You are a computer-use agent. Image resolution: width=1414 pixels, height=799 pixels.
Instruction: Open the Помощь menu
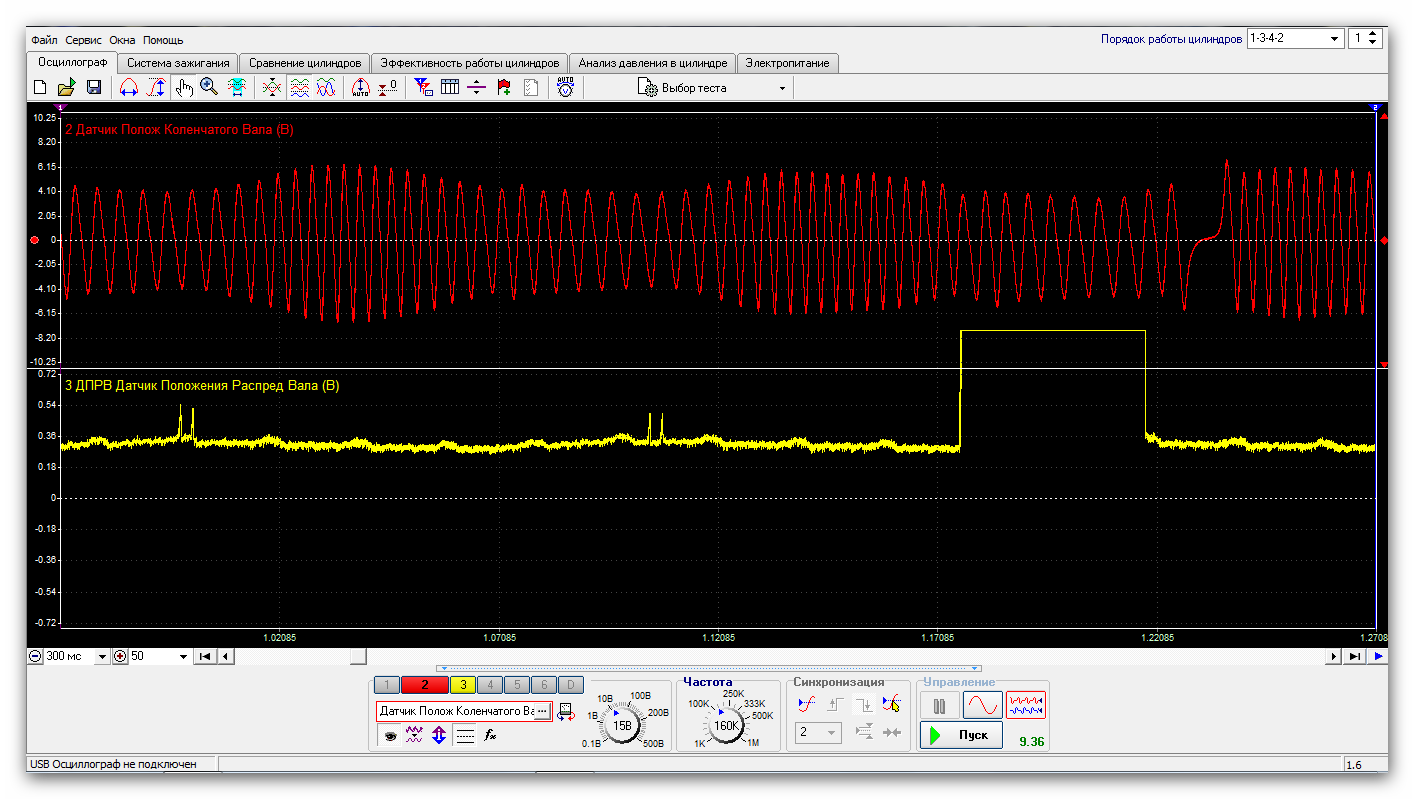tap(163, 40)
